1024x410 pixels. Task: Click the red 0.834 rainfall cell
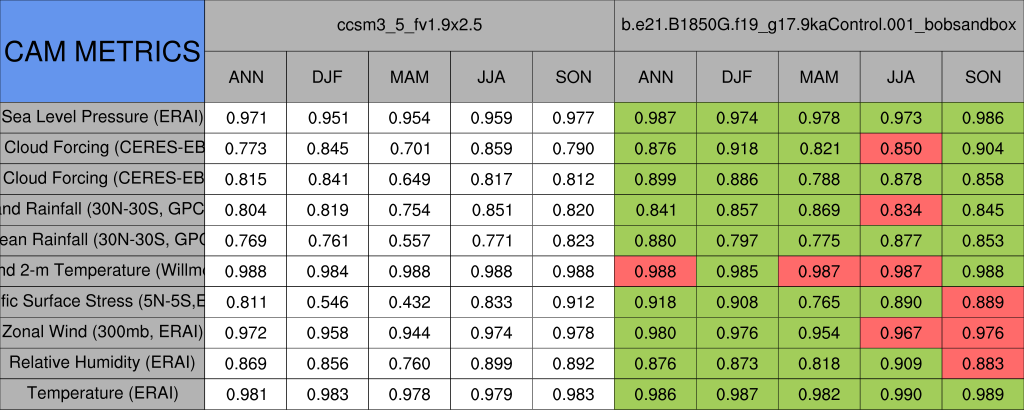pyautogui.click(x=901, y=209)
